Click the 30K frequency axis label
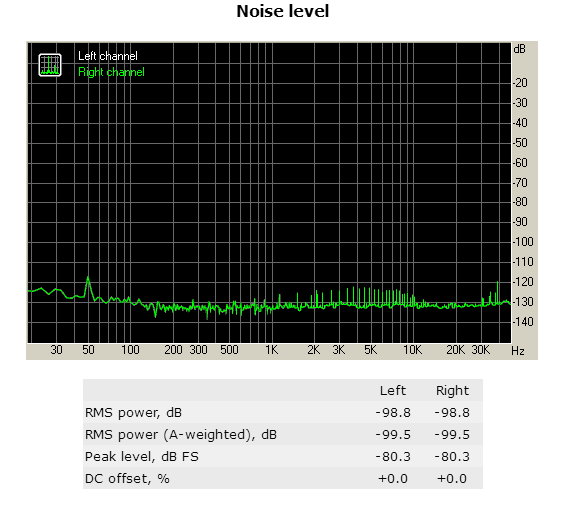Image resolution: width=585 pixels, height=509 pixels. [x=481, y=350]
